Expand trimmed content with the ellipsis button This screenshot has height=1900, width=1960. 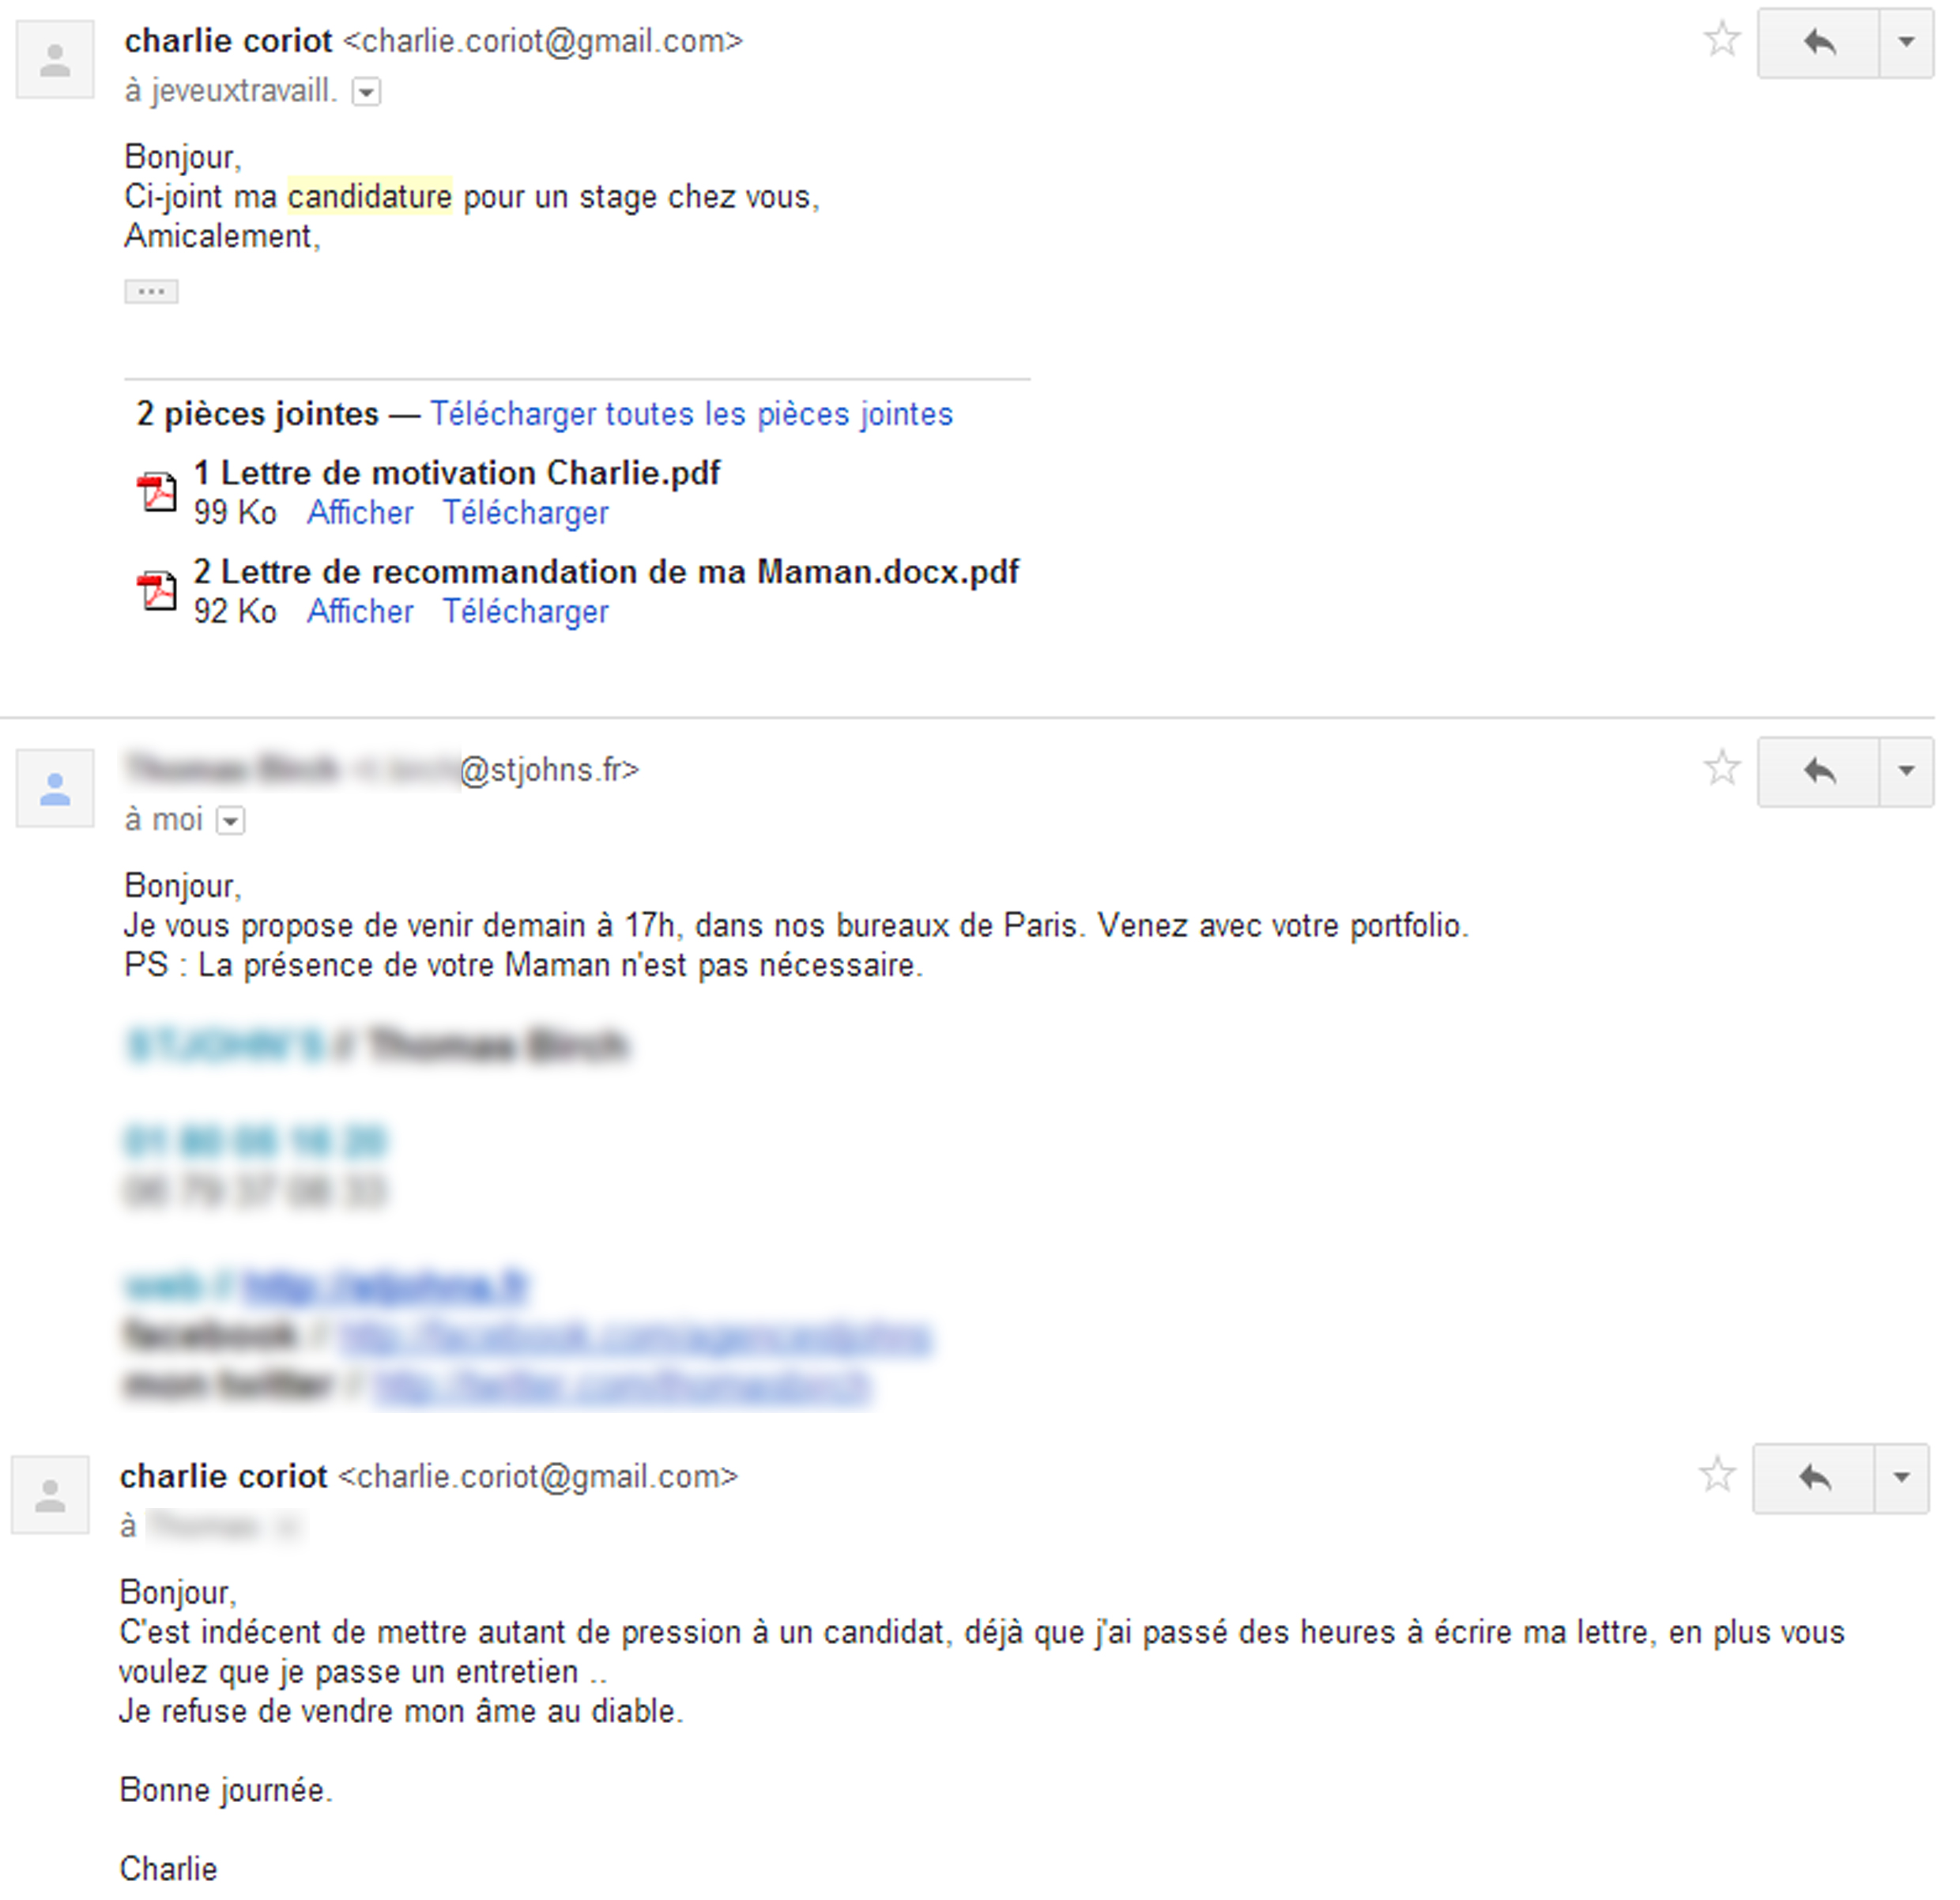point(151,291)
